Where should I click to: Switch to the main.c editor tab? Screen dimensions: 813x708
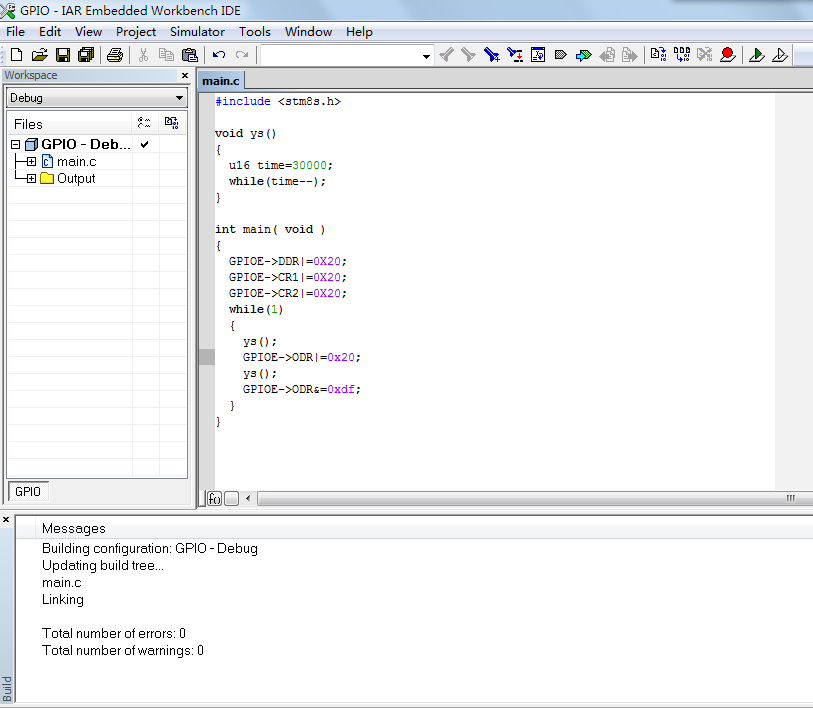[x=221, y=81]
